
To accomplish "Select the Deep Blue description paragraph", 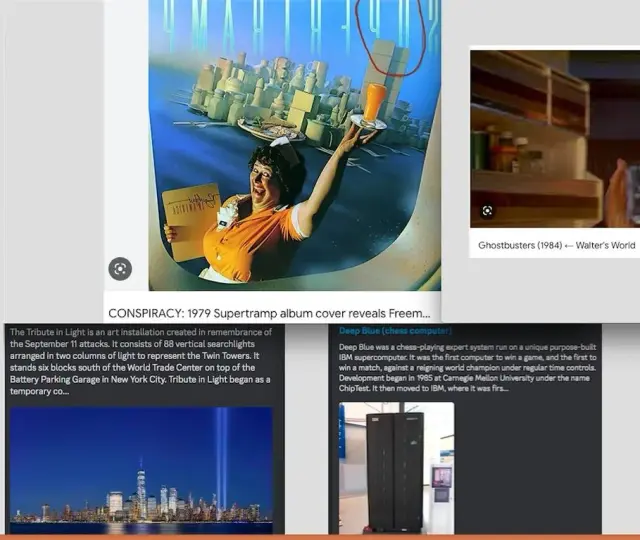I will 467,368.
